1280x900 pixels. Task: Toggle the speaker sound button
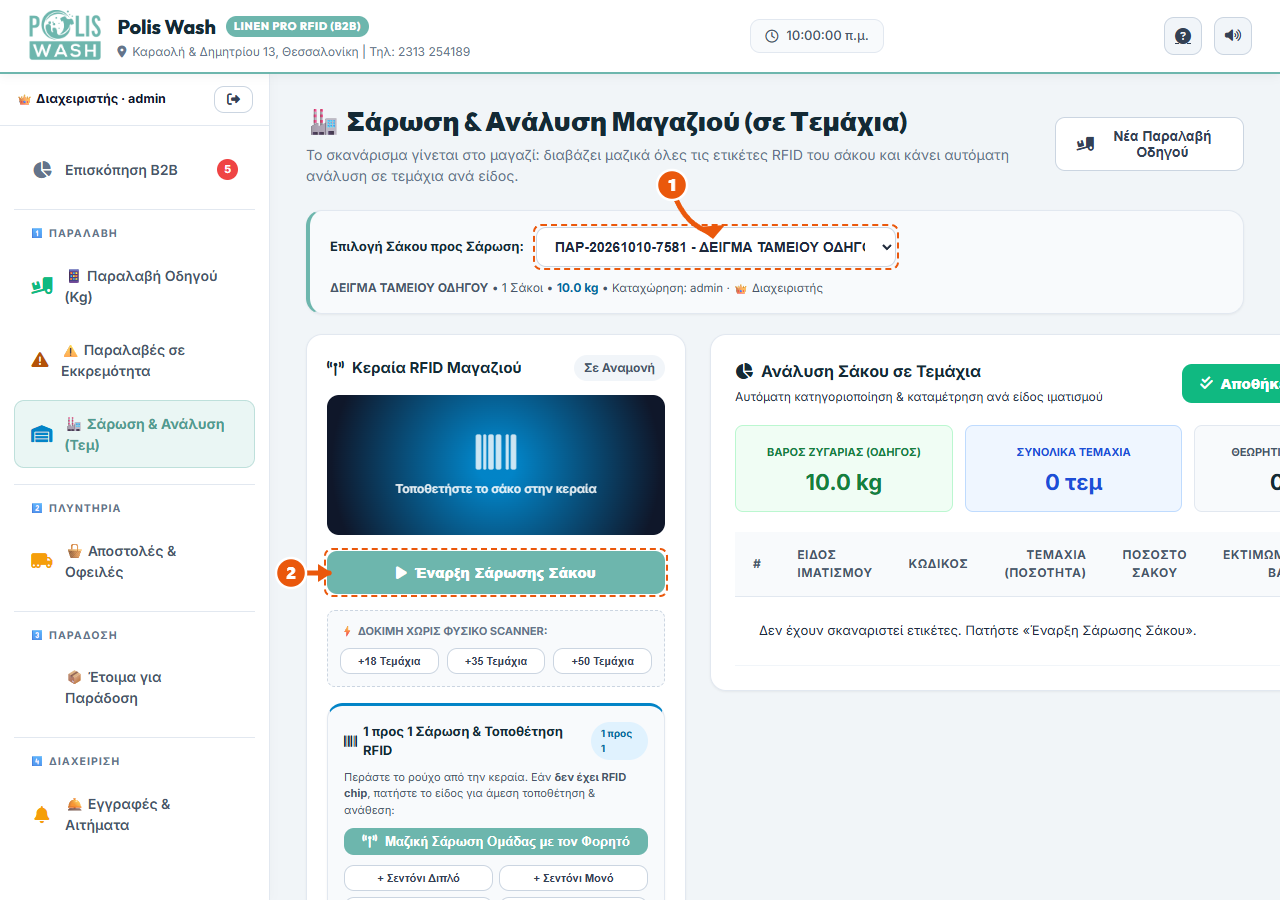pyautogui.click(x=1233, y=36)
